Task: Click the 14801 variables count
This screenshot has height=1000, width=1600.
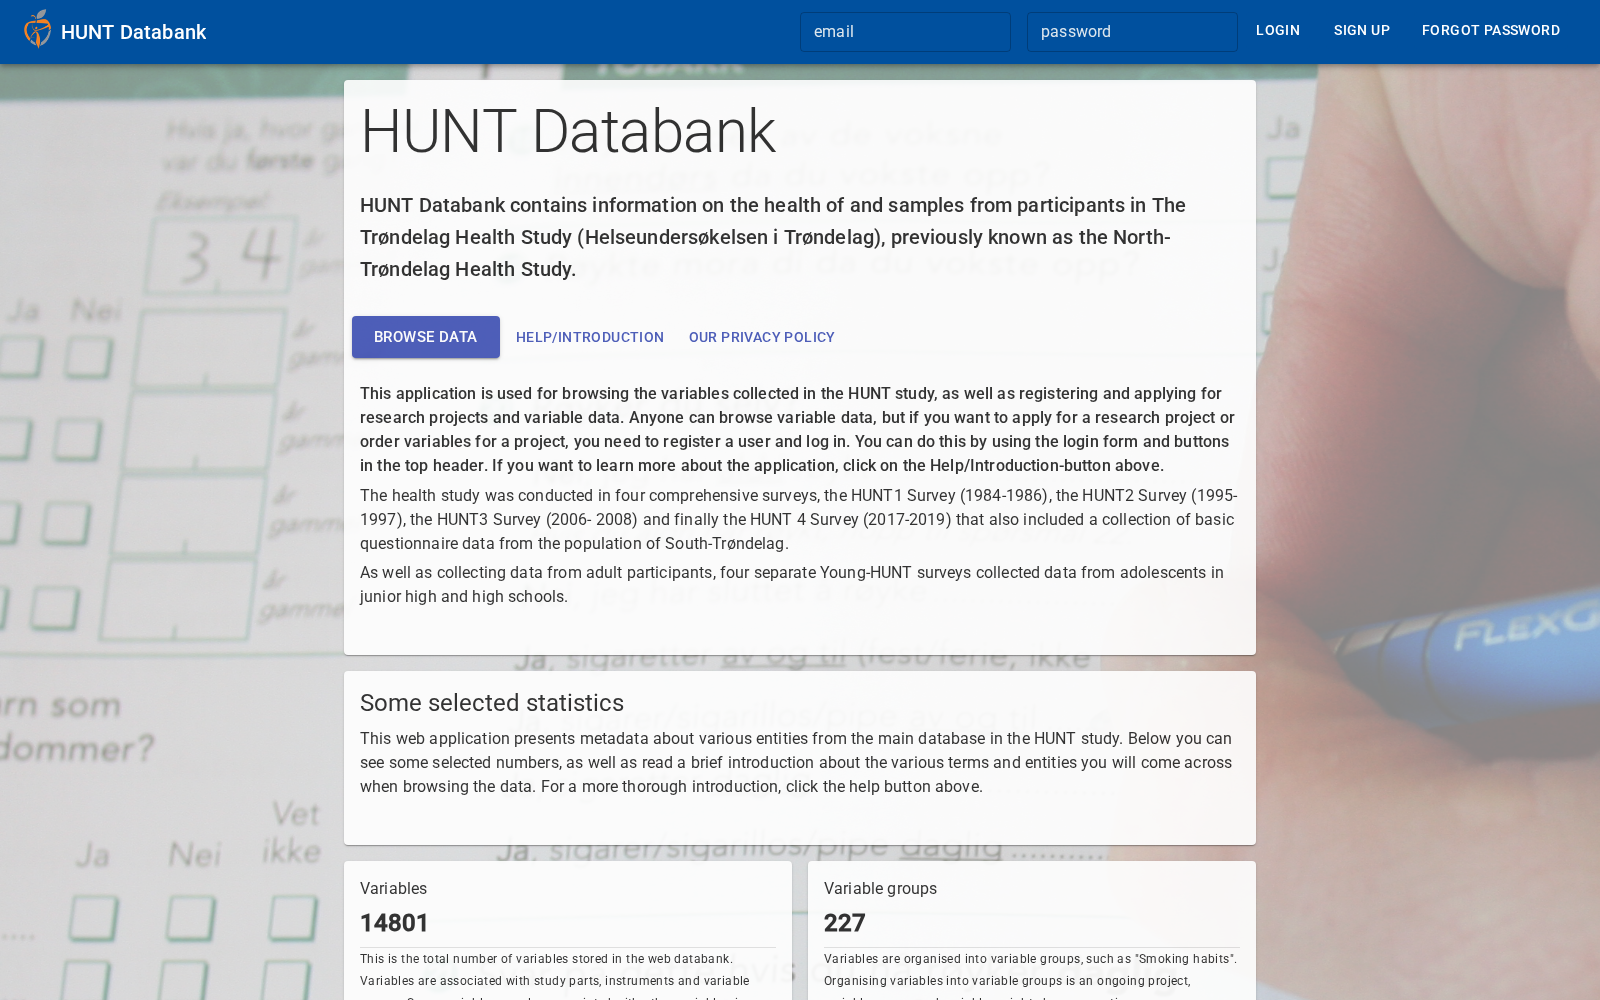Action: (394, 923)
